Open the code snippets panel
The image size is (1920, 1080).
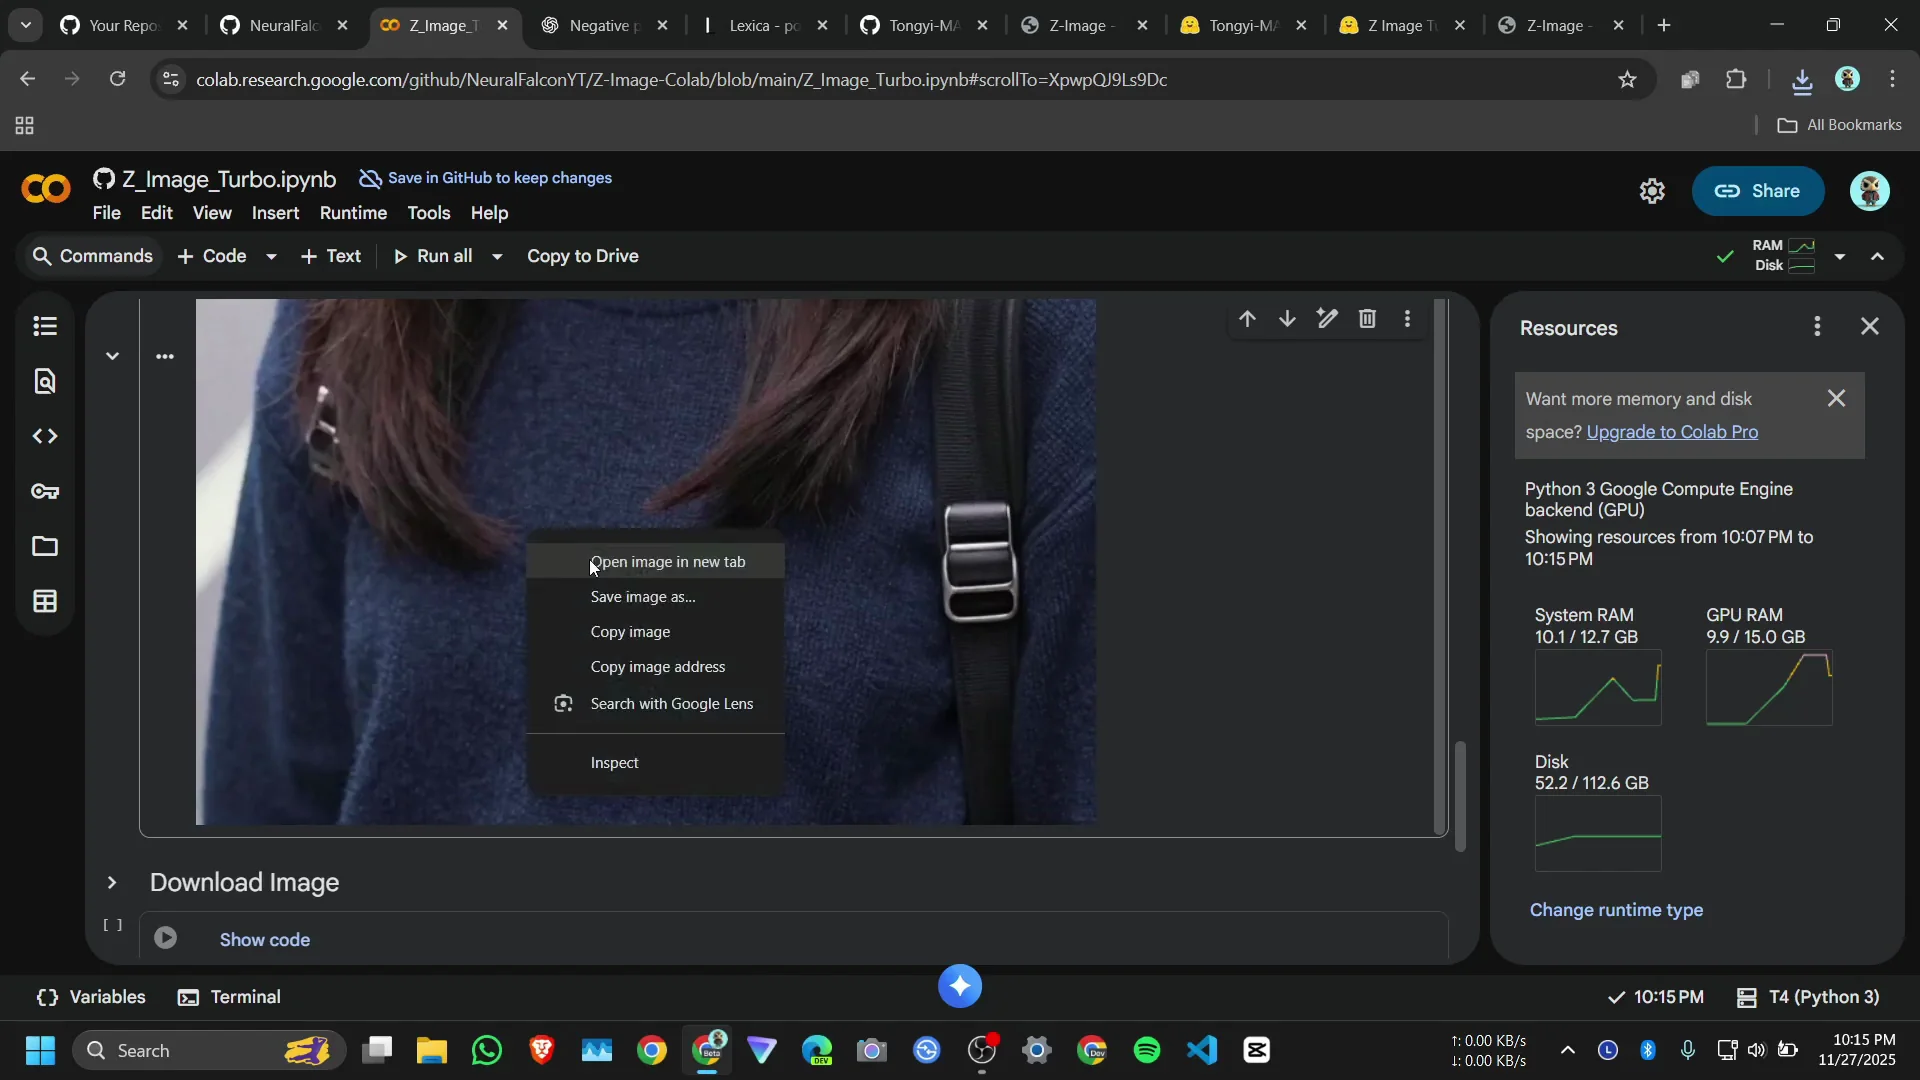(44, 436)
